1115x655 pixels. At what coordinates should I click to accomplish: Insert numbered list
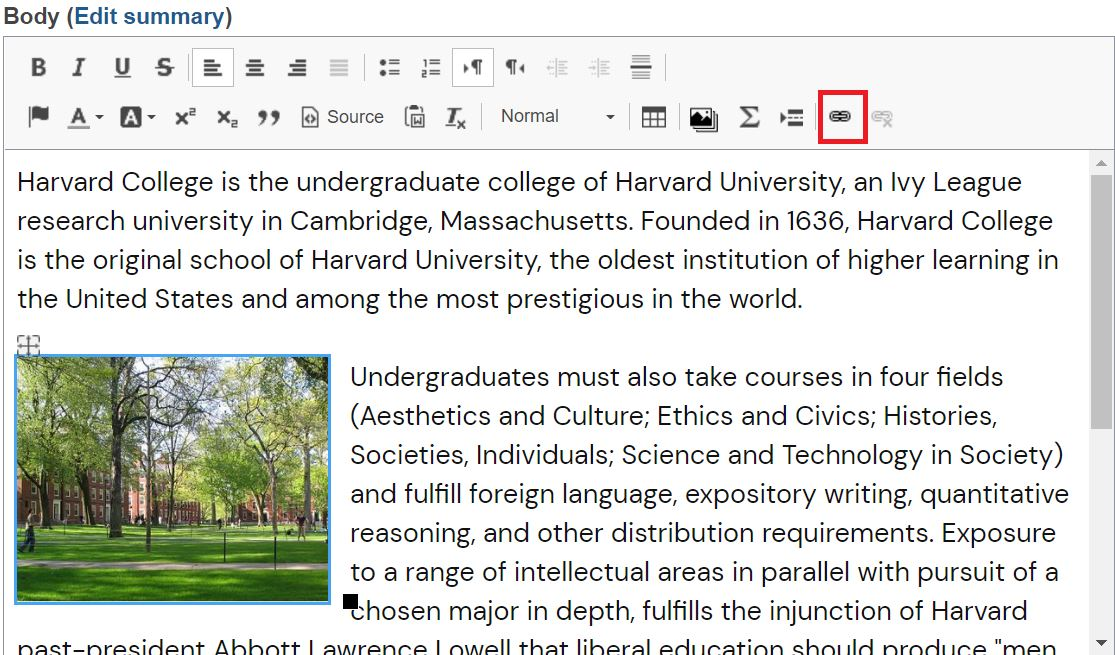pyautogui.click(x=431, y=68)
